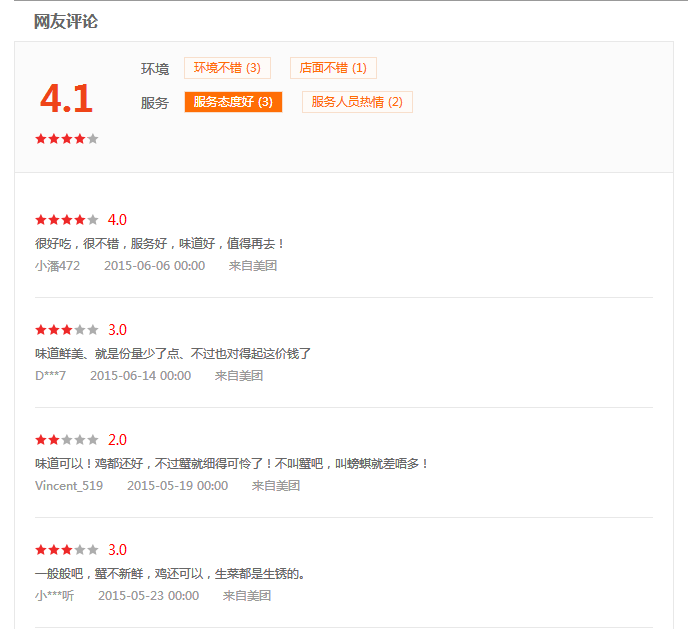Click username Vincent_519

(x=69, y=486)
